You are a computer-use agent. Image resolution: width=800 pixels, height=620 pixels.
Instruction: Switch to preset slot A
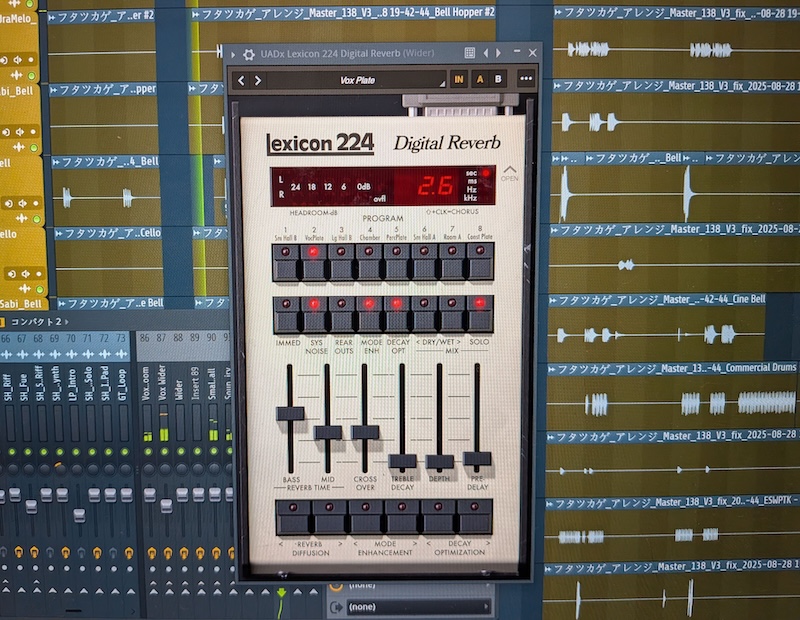pyautogui.click(x=478, y=79)
